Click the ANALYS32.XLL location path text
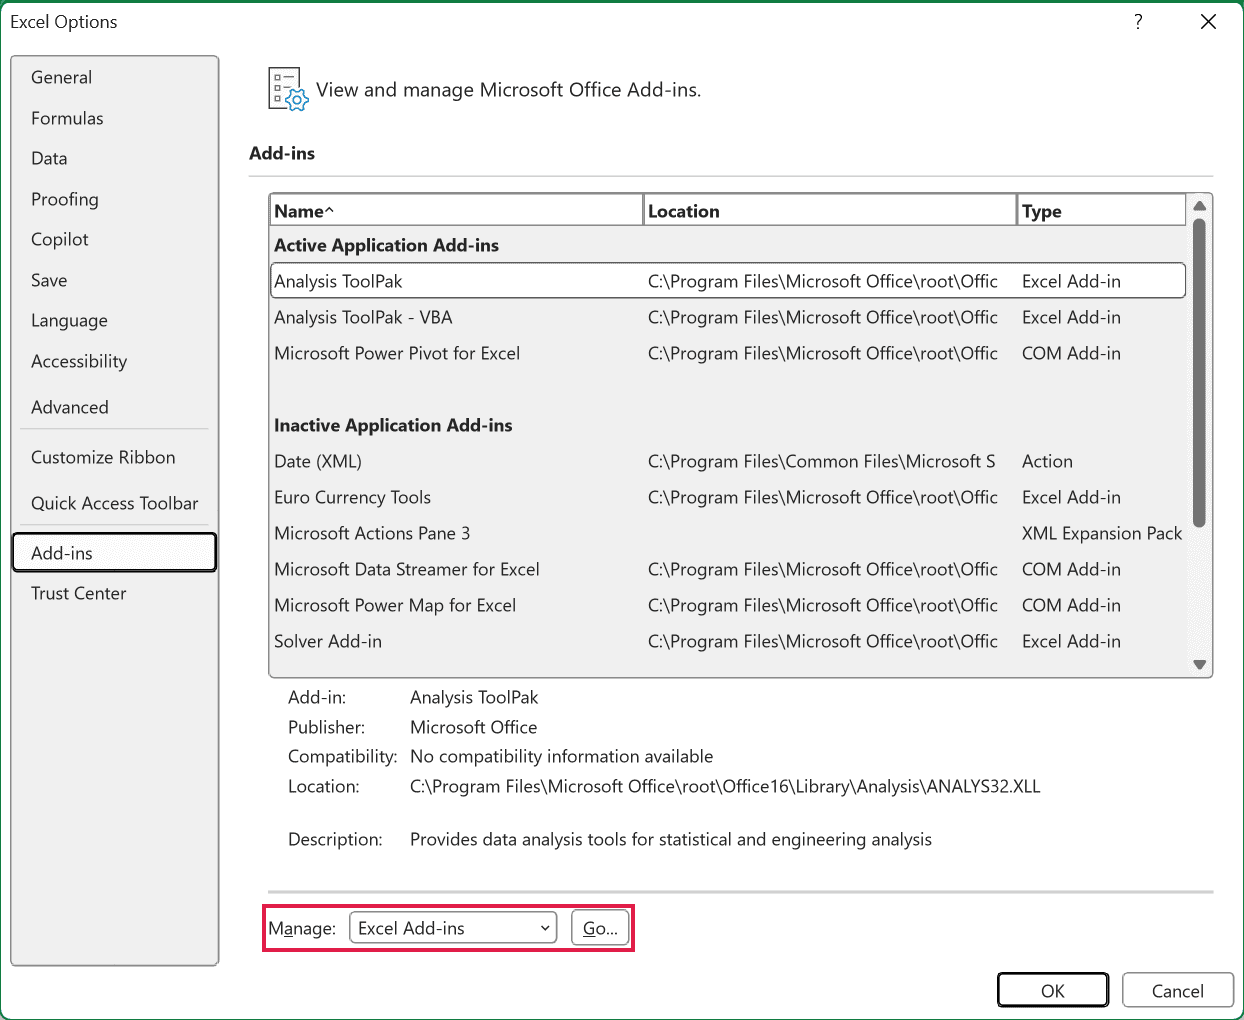This screenshot has width=1244, height=1020. pos(725,786)
